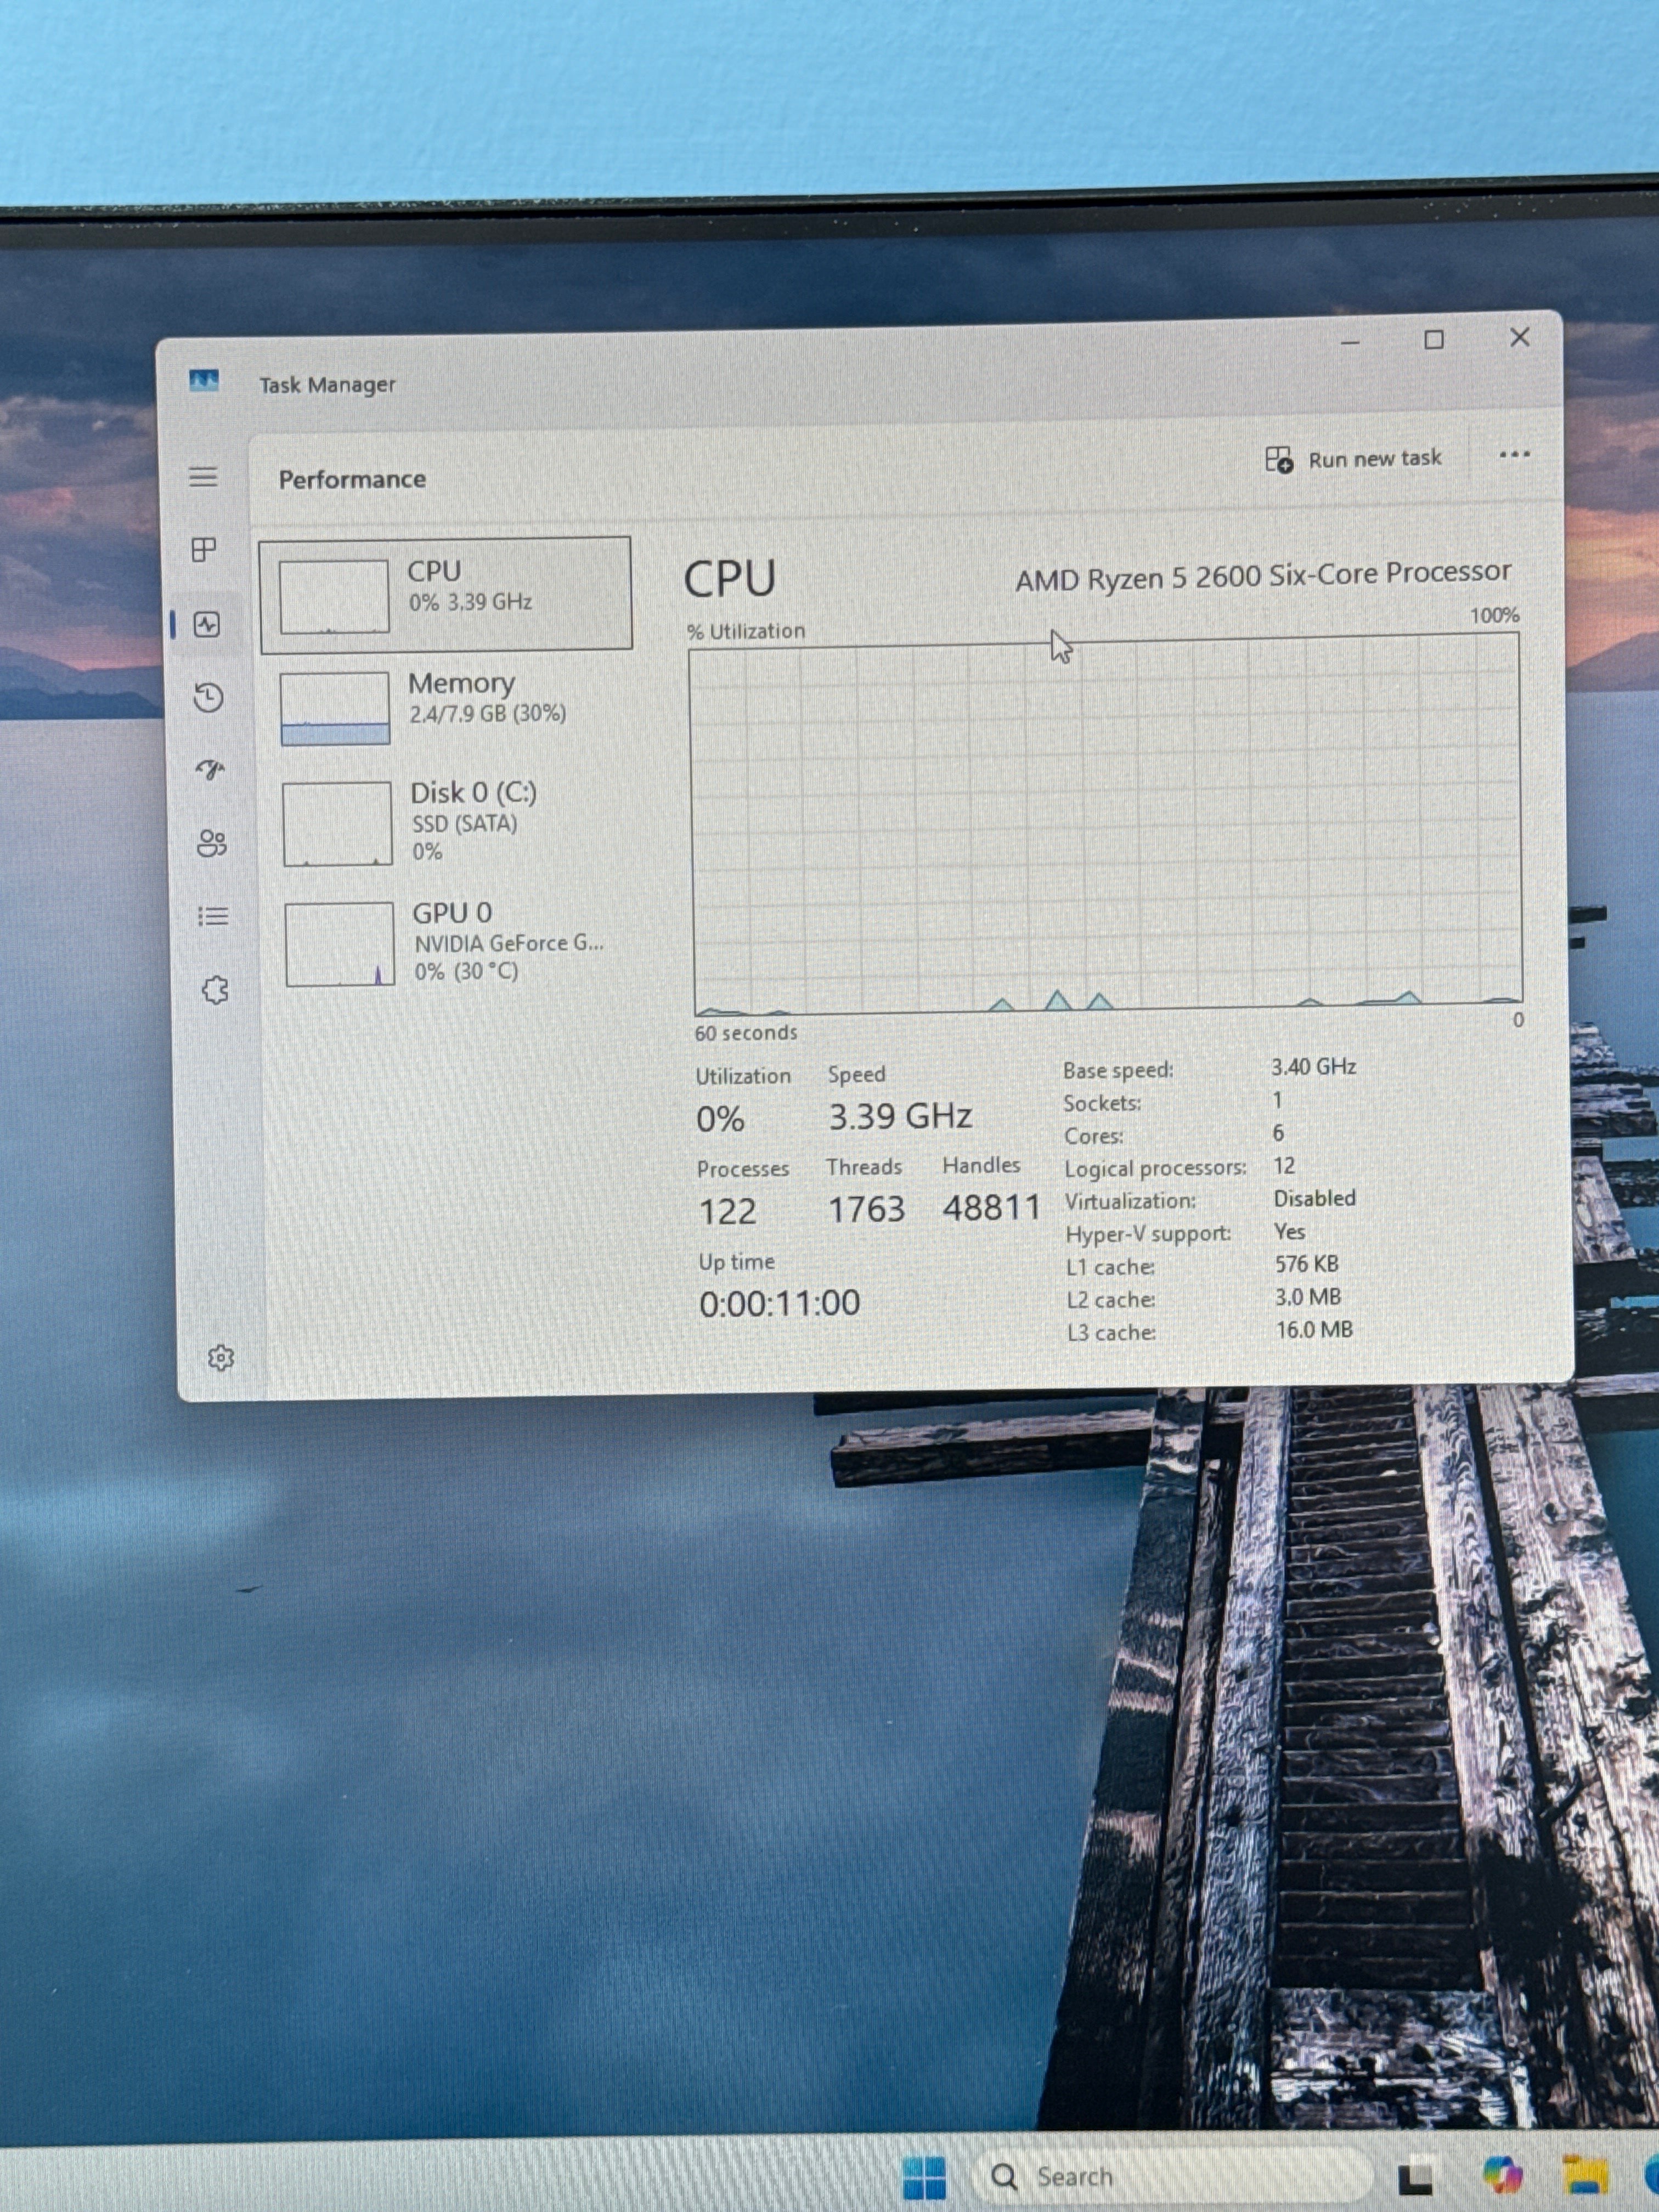Open the Startup apps icon

(x=210, y=769)
